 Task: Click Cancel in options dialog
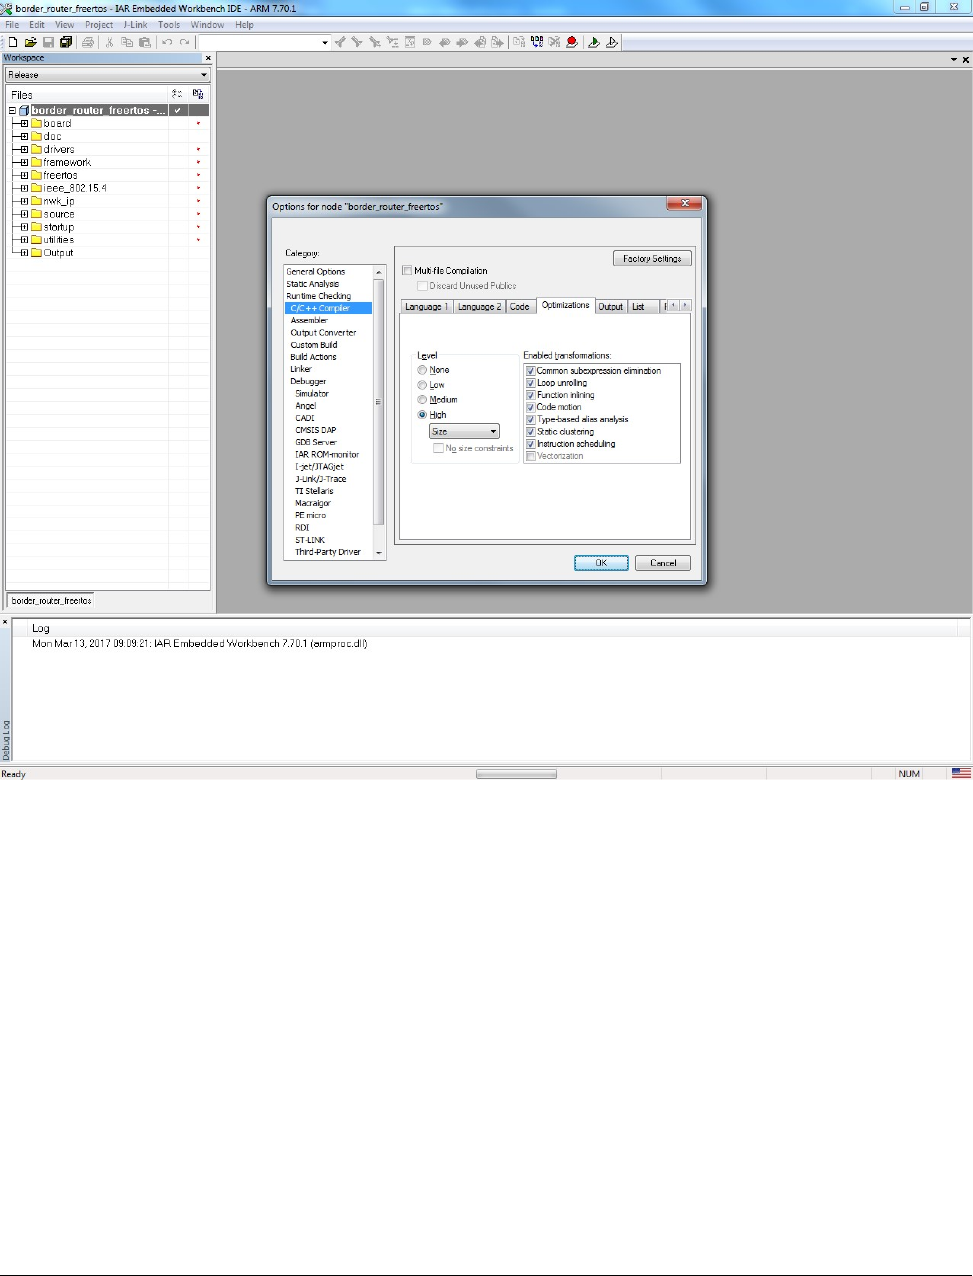[x=663, y=563]
